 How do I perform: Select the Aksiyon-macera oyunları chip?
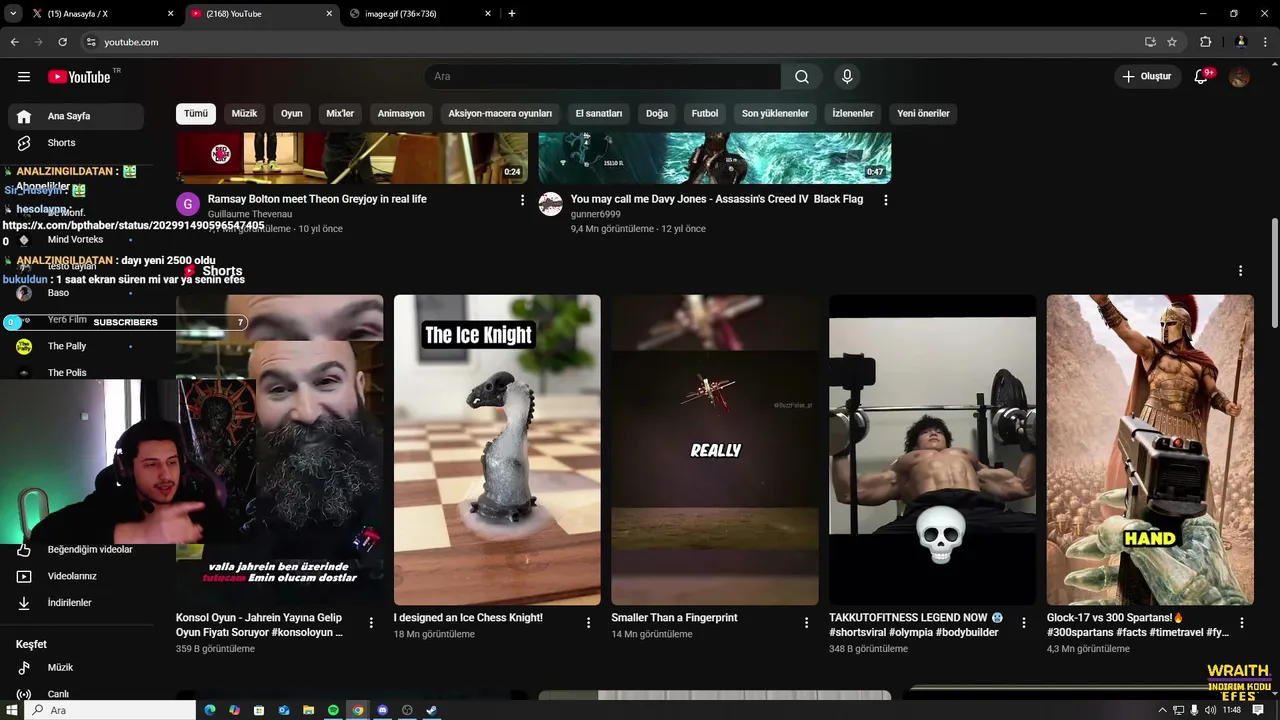click(x=500, y=114)
